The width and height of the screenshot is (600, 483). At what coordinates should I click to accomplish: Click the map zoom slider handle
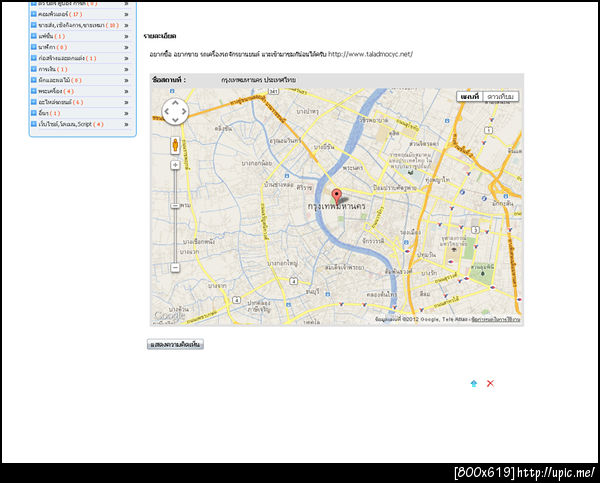click(175, 206)
